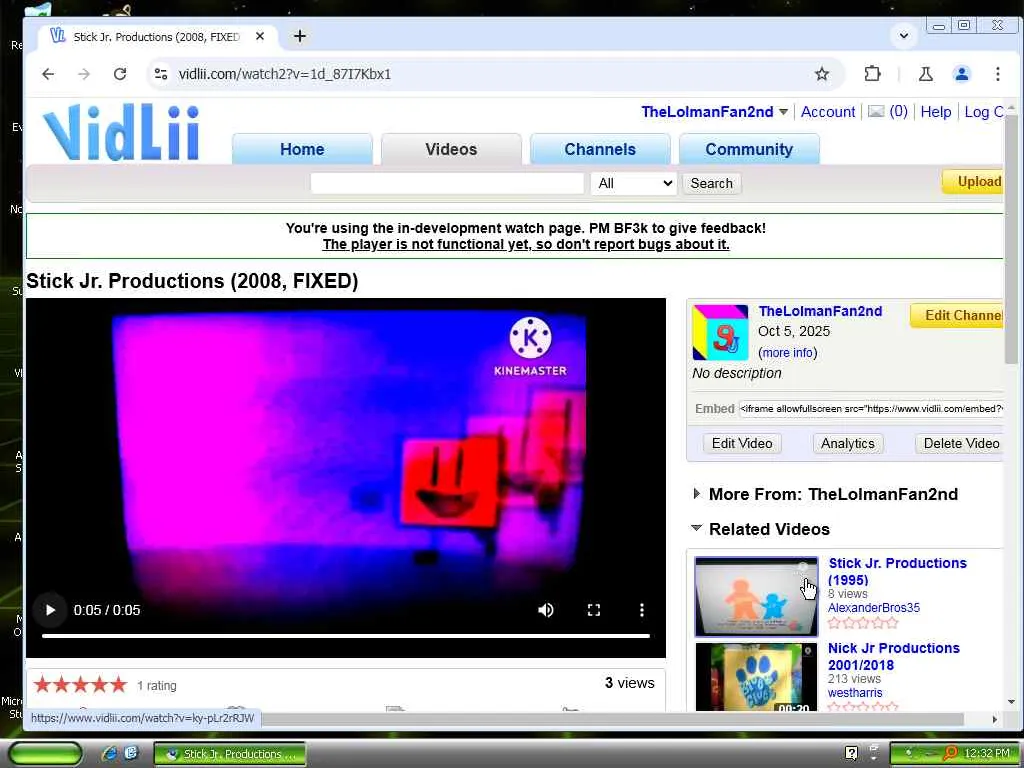Open Chrome three-dot menu
Screen dimensions: 1024x768
point(997,74)
